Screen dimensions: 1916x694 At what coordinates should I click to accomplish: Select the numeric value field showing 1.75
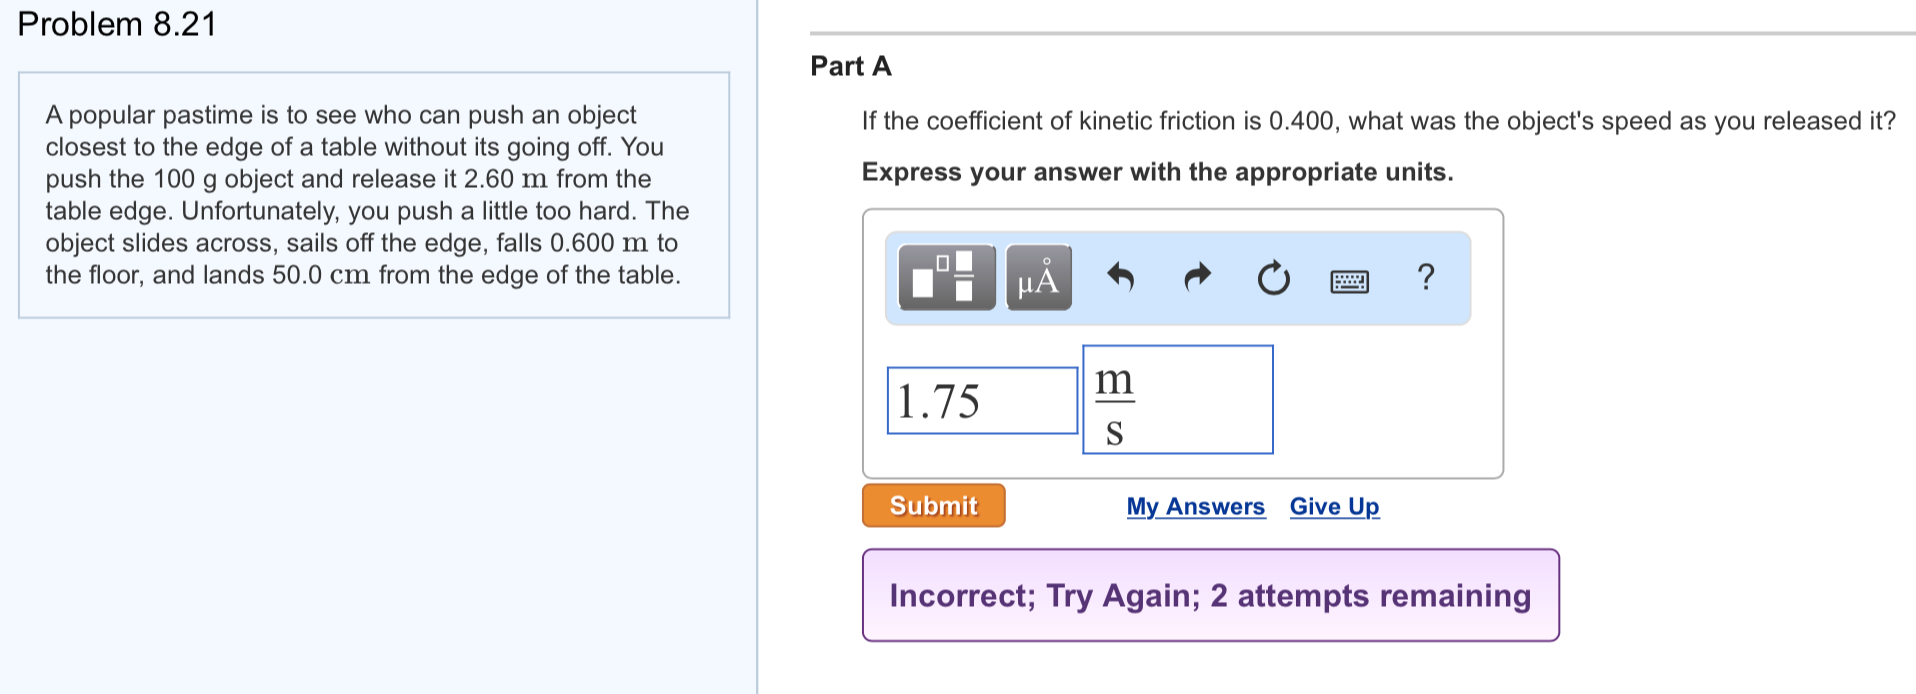[980, 399]
